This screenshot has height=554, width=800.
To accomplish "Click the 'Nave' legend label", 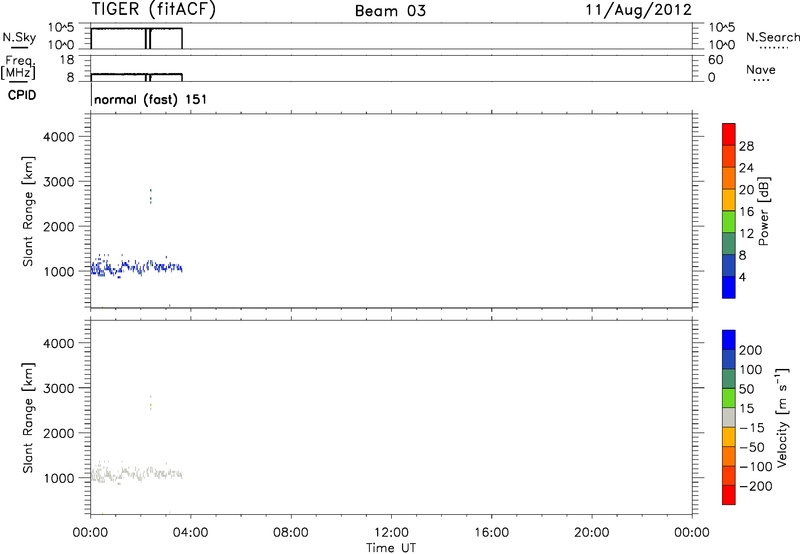I will [x=761, y=70].
